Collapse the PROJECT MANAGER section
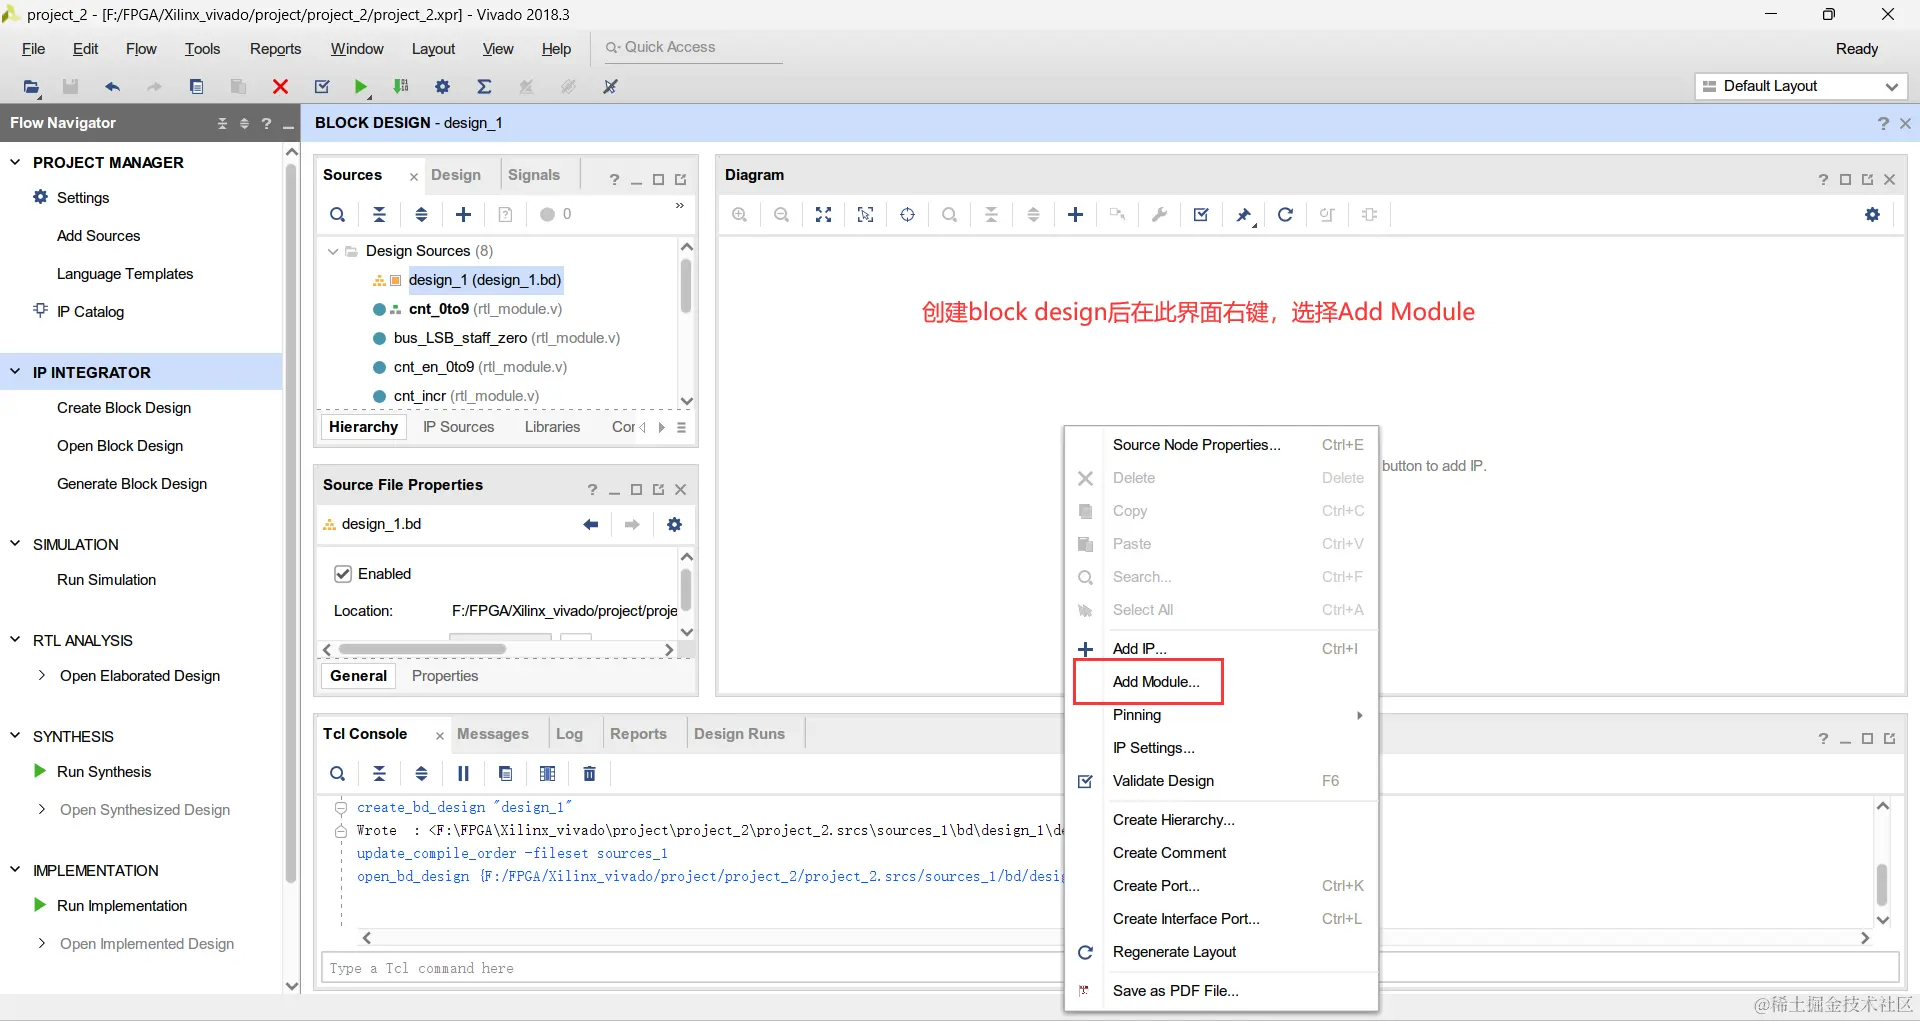The height and width of the screenshot is (1021, 1920). pos(15,162)
